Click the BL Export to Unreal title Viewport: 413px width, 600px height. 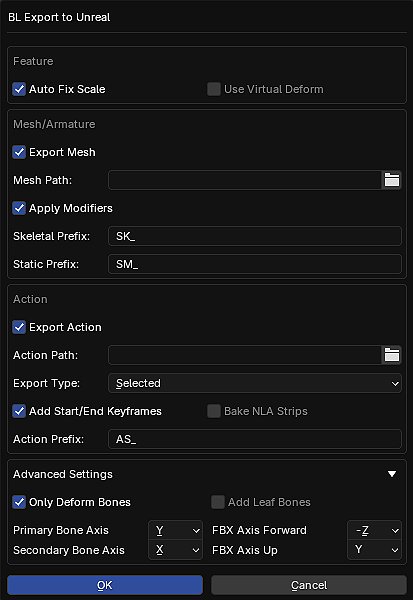pyautogui.click(x=59, y=17)
